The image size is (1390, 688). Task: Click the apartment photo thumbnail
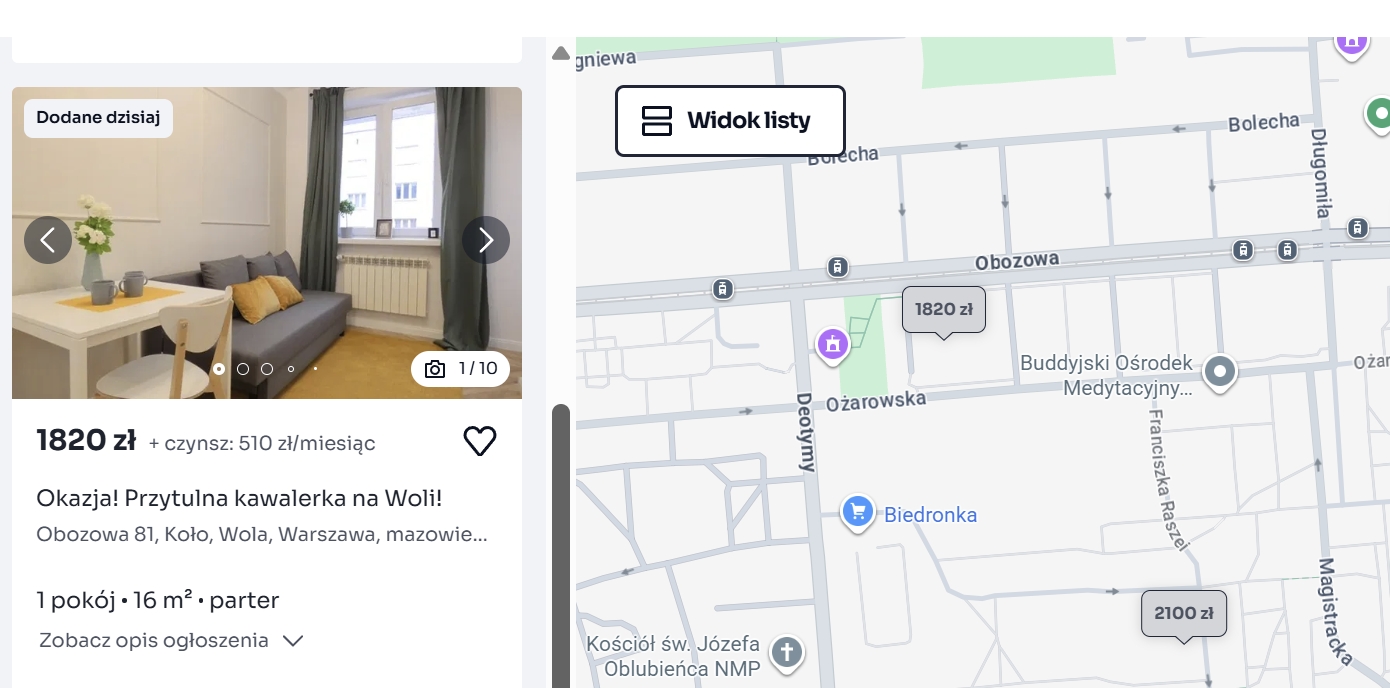[267, 243]
